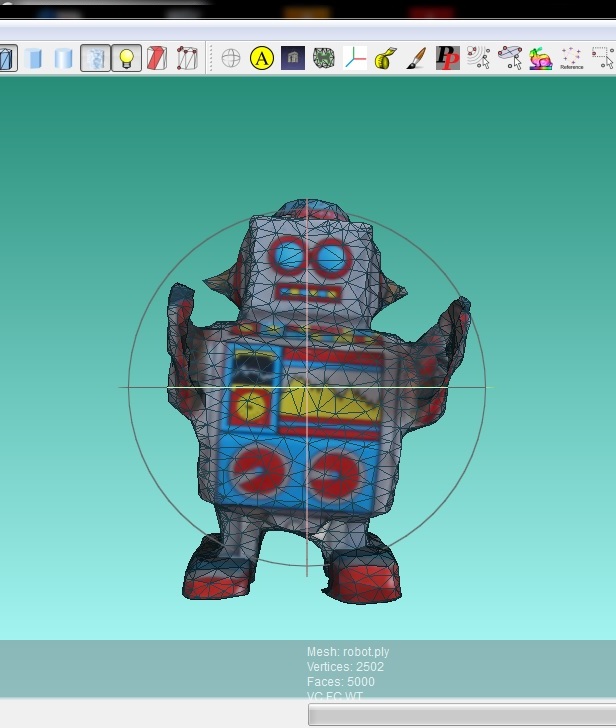Toggle texture rendering on the mesh
616x728 pixels.
95,58
